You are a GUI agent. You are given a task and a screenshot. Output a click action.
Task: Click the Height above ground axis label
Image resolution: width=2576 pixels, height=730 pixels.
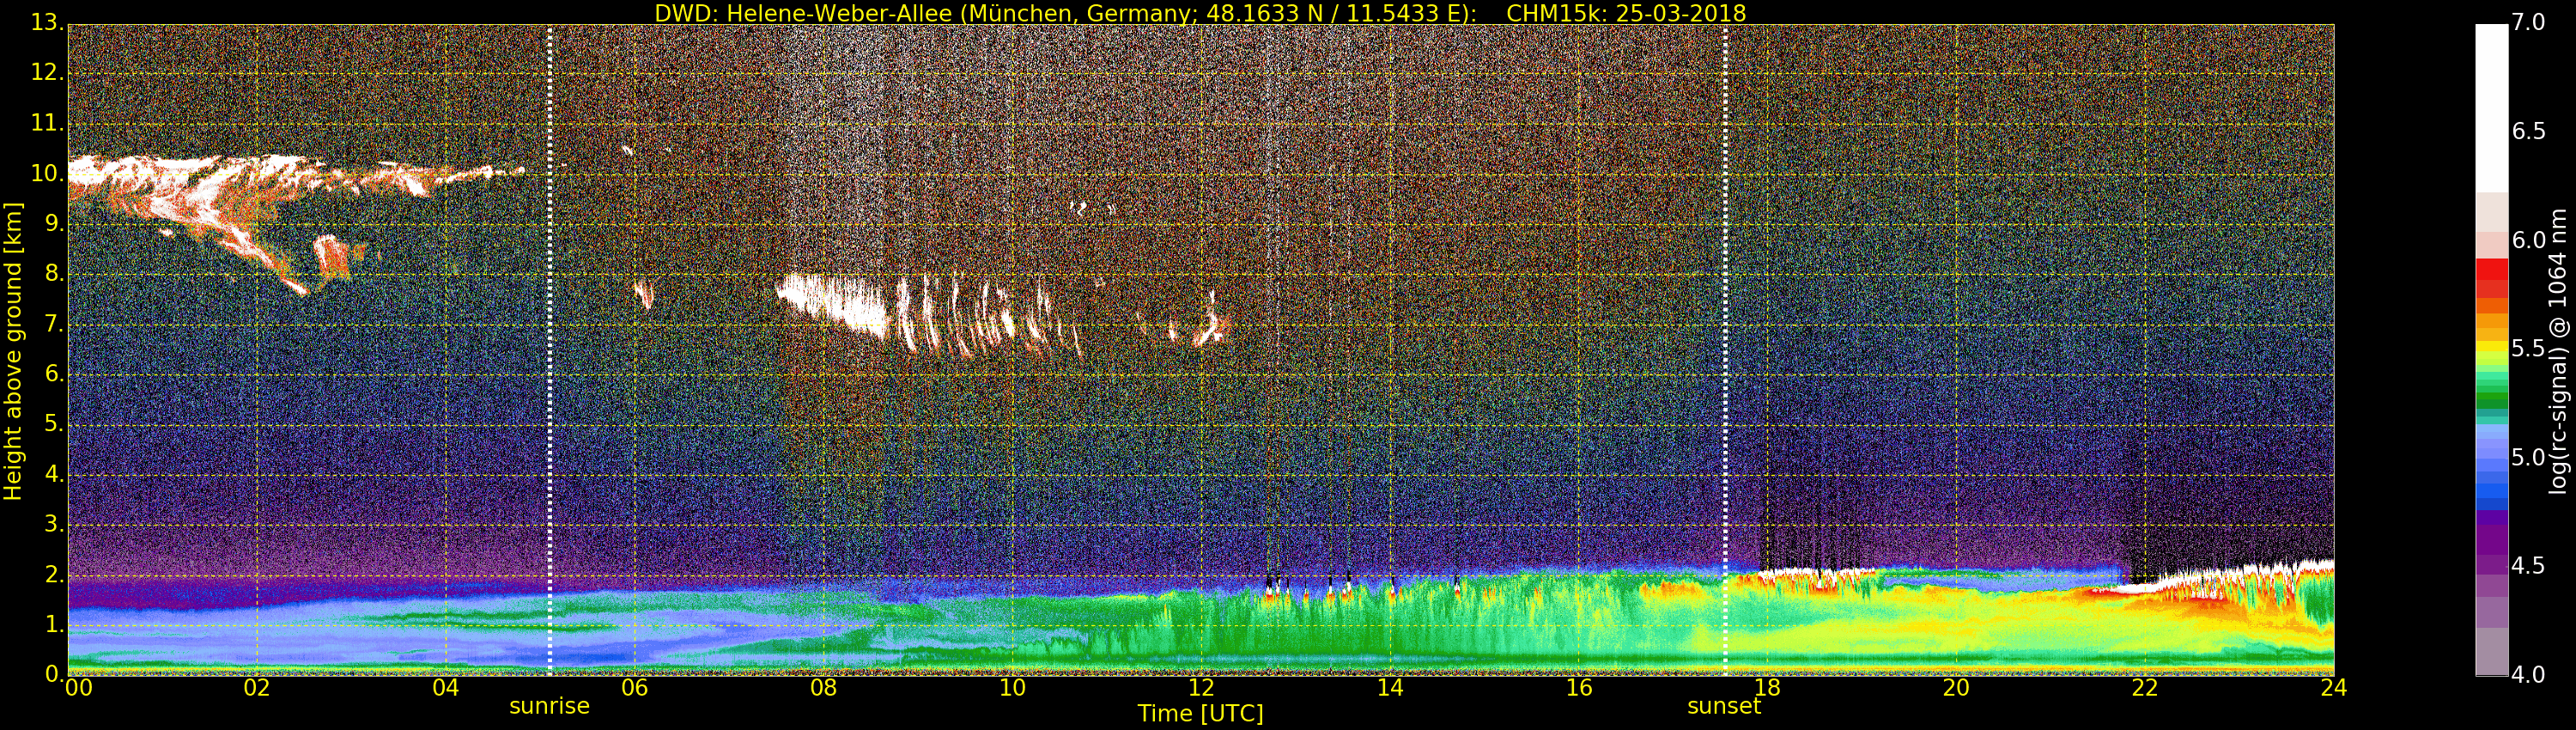(13, 351)
